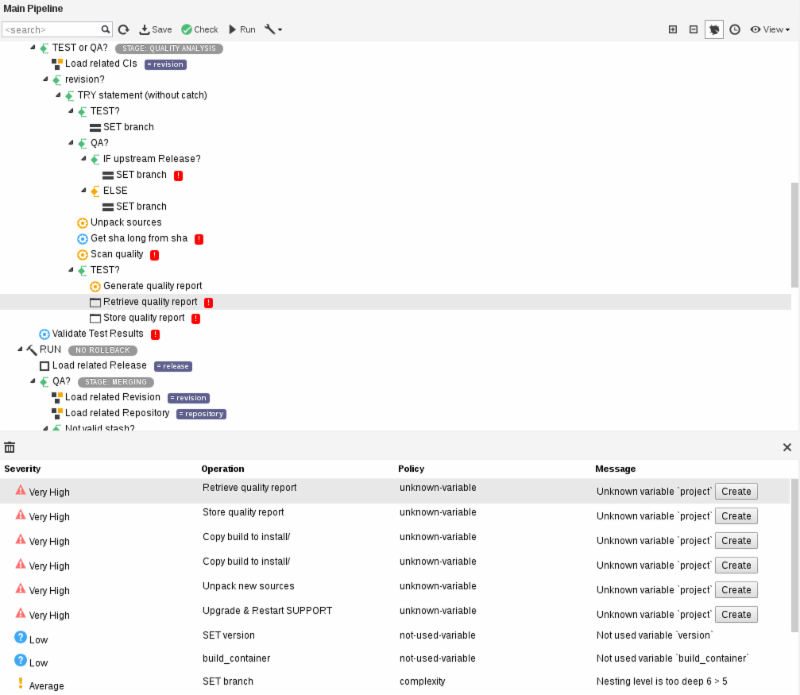Click the RUN hammer icon
This screenshot has height=695, width=800.
tap(32, 350)
